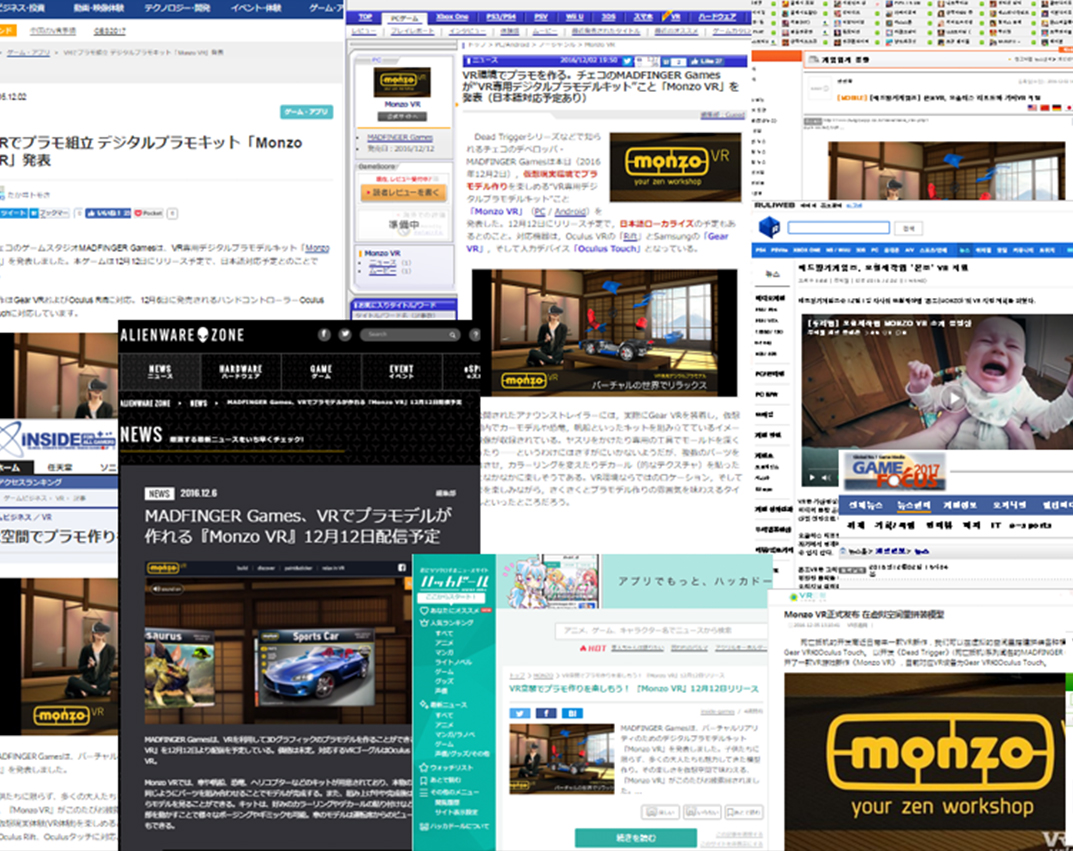The width and height of the screenshot is (1073, 851).
Task: Click the Like button on 4Gamer article bar
Action: coord(706,62)
